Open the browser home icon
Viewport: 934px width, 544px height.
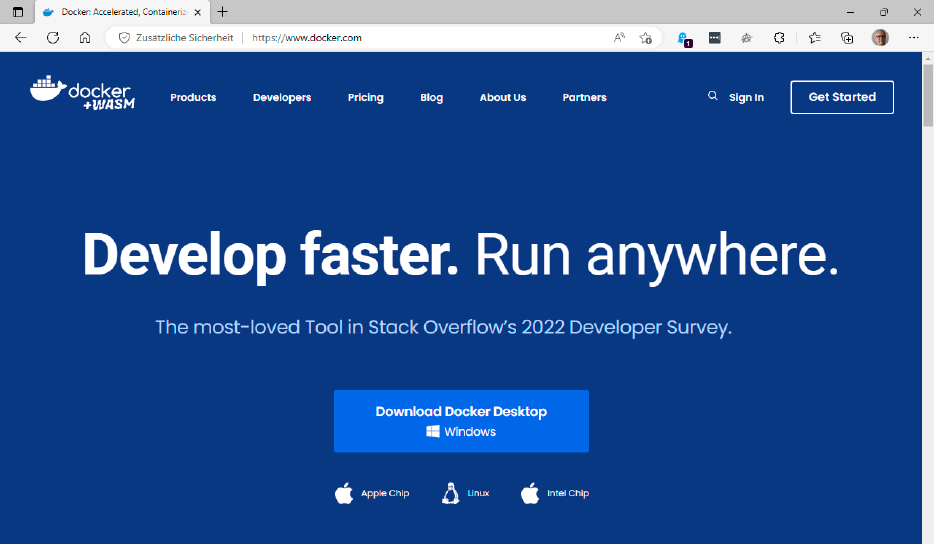tap(85, 38)
